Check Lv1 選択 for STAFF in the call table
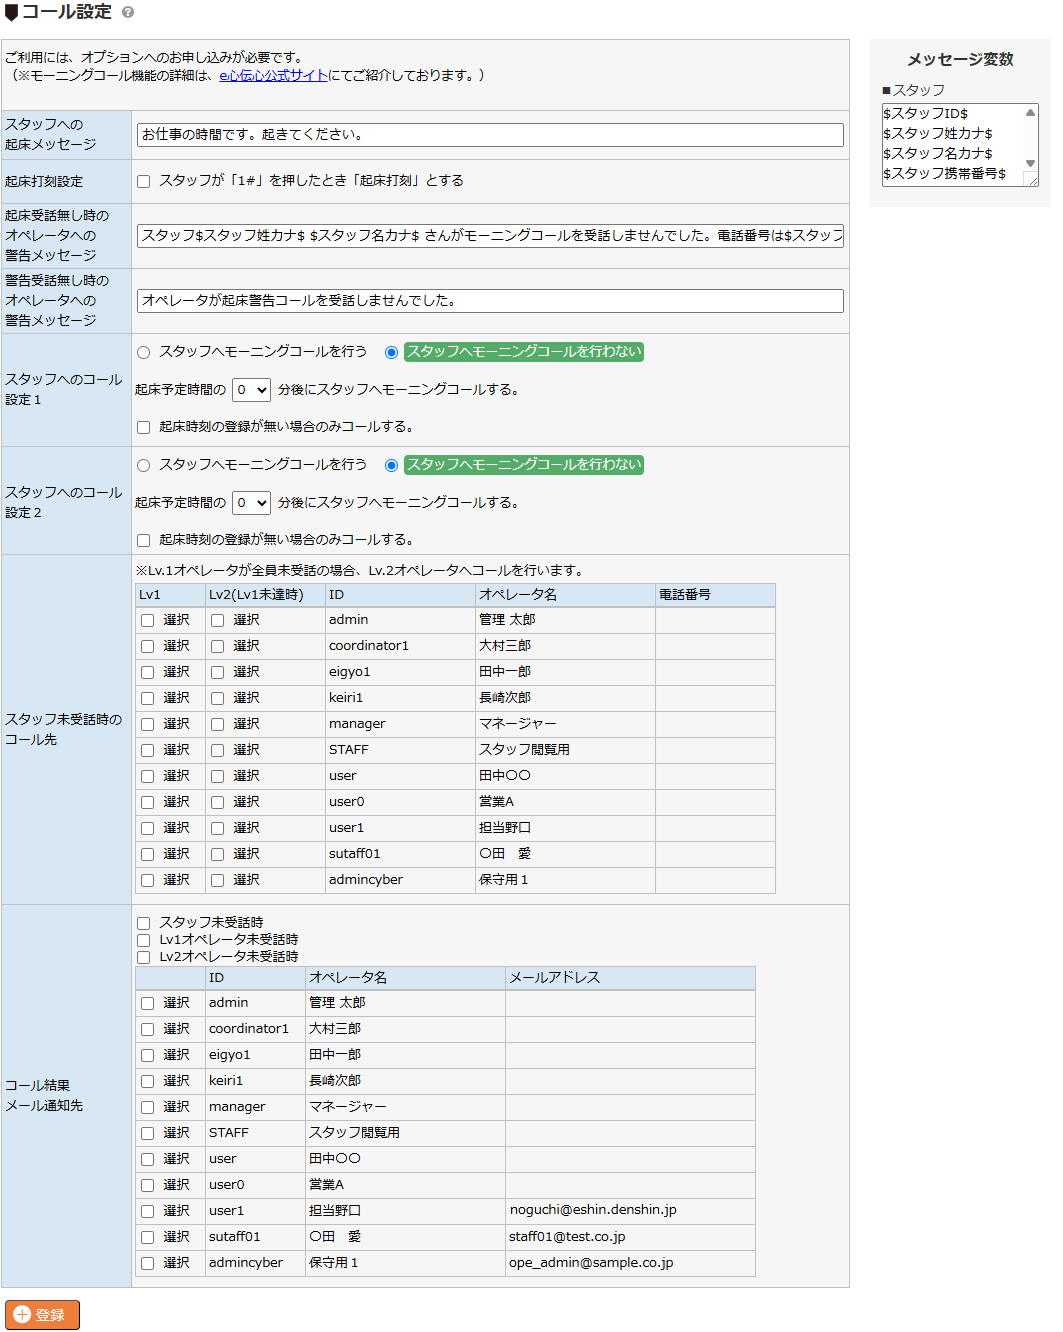Image resolution: width=1063 pixels, height=1332 pixels. click(147, 750)
